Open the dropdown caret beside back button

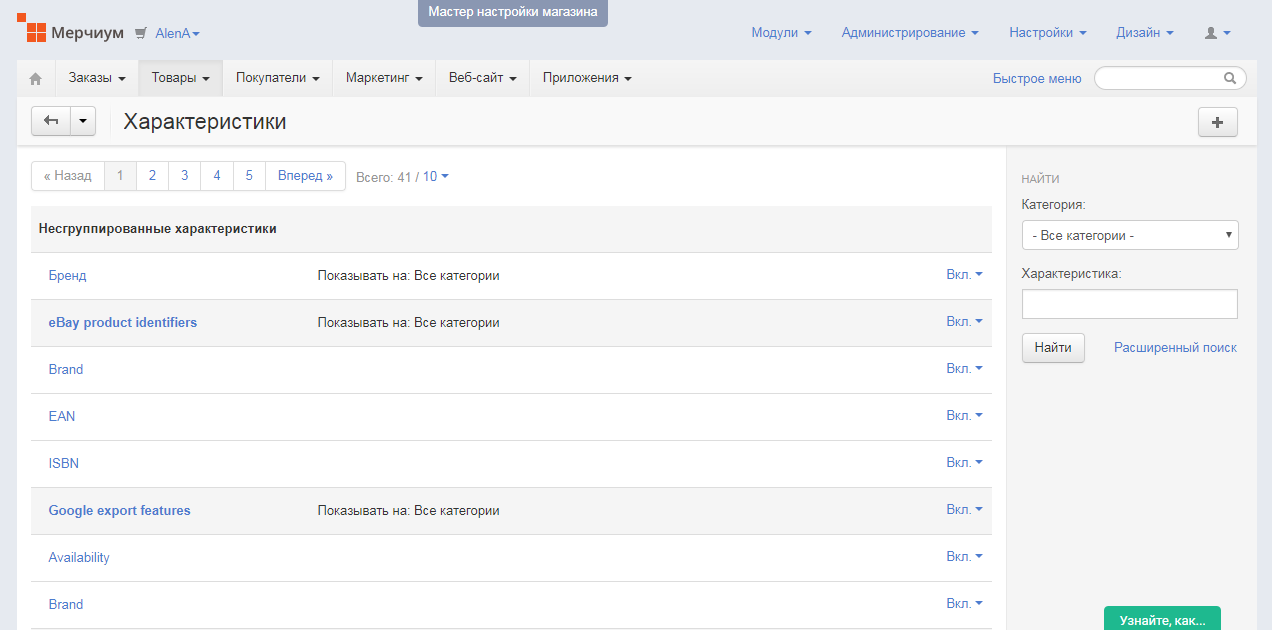click(x=82, y=122)
